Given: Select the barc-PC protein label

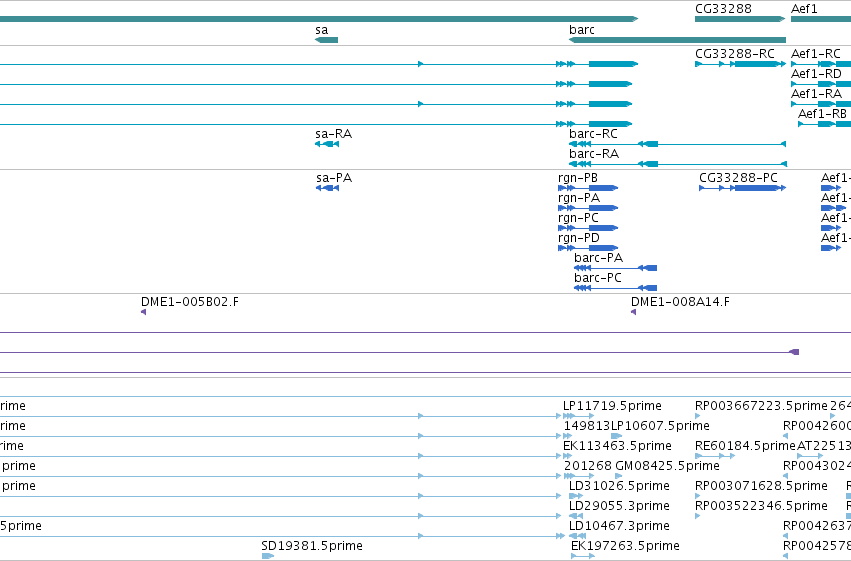Looking at the screenshot, I should (x=598, y=278).
